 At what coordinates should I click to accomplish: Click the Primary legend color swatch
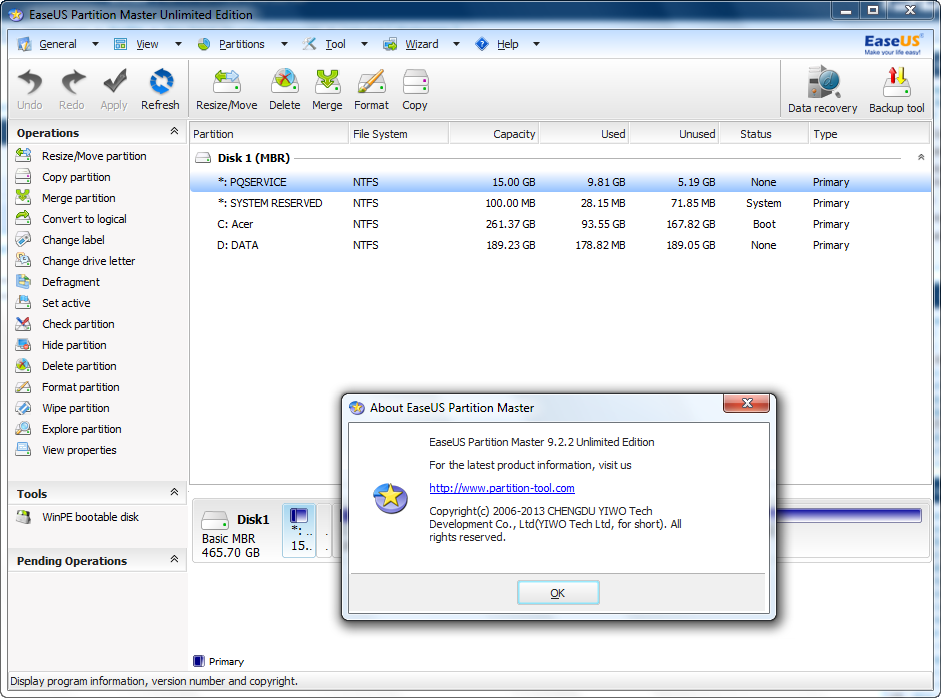[199, 661]
